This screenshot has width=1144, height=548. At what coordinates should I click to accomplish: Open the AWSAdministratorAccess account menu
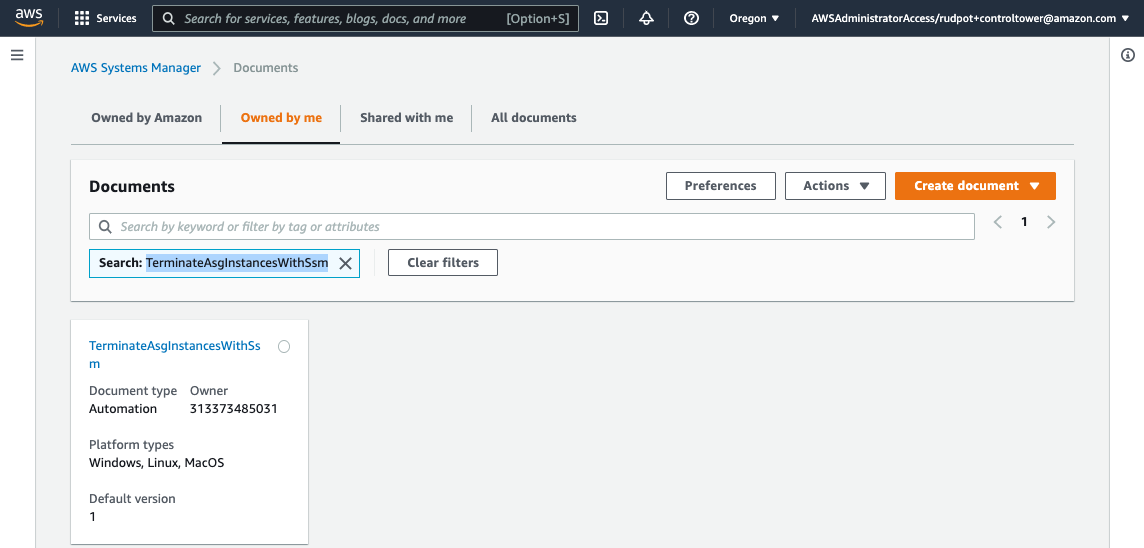970,18
